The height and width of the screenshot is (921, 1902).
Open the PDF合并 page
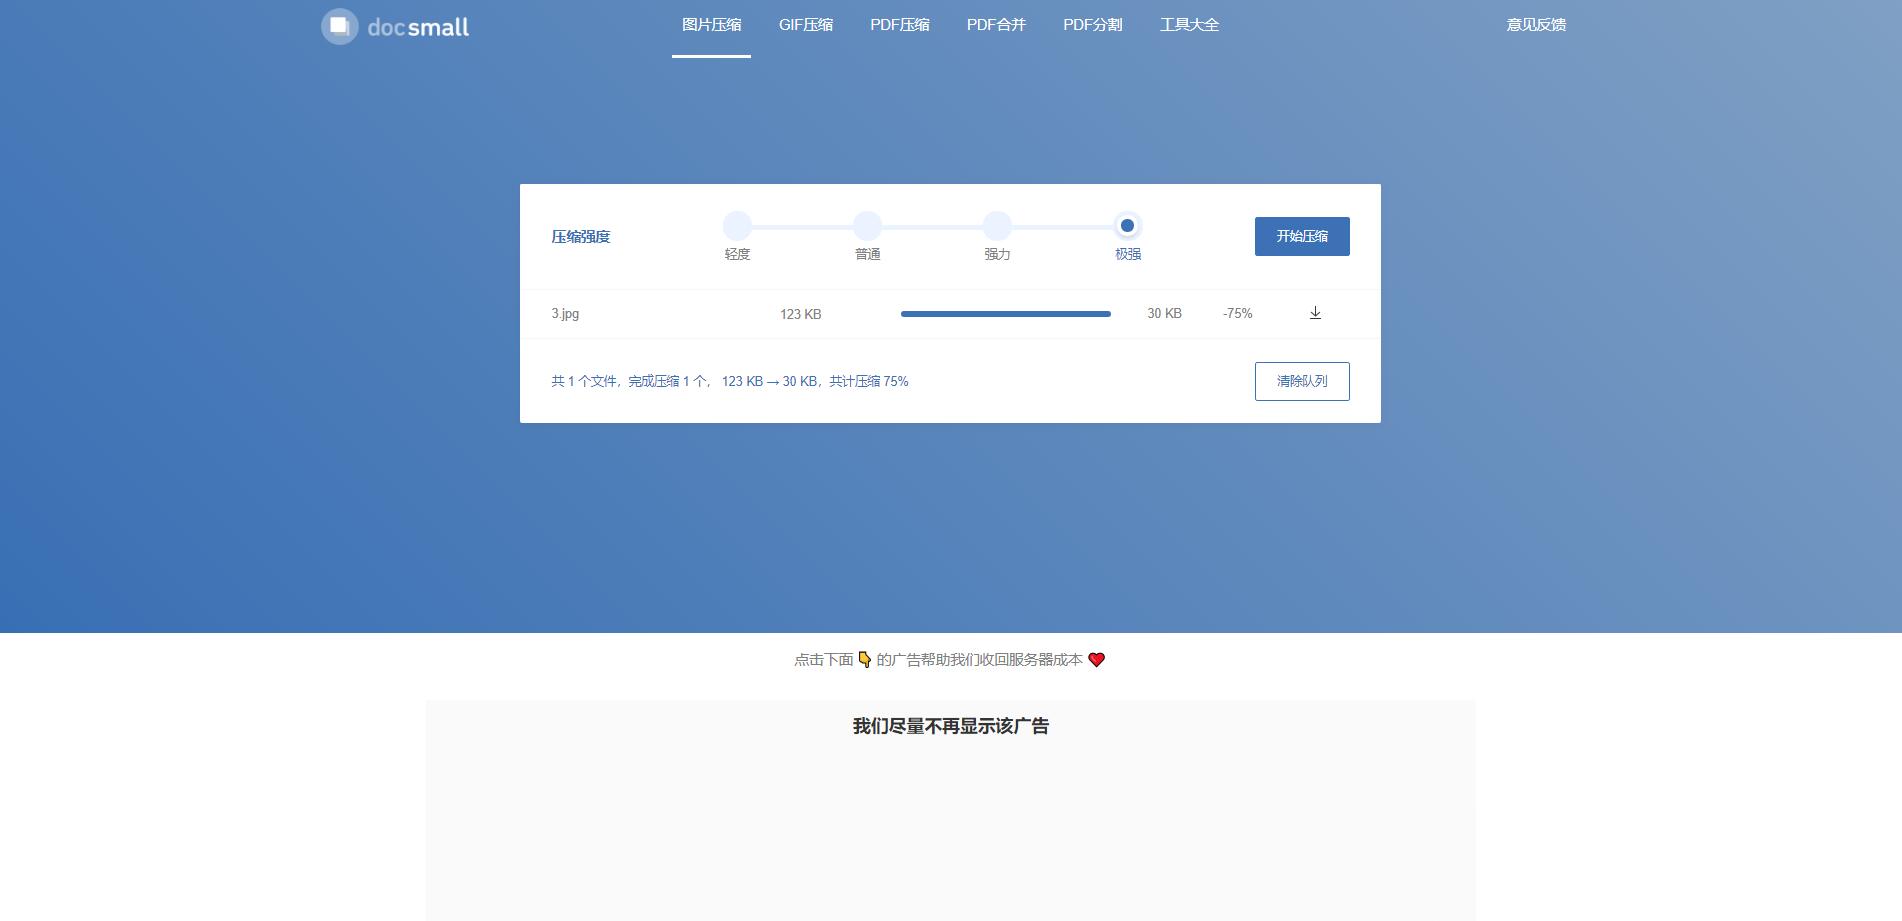click(x=995, y=24)
